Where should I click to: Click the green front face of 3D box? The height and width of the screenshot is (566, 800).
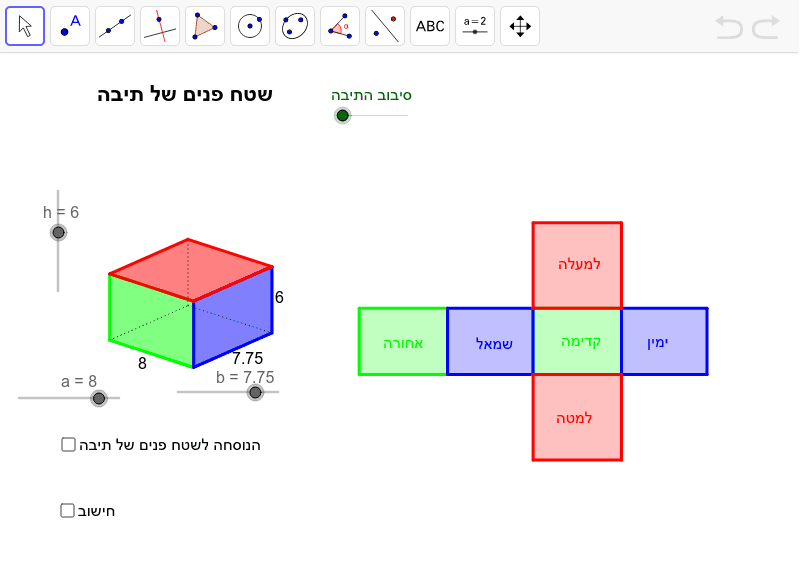click(x=151, y=321)
